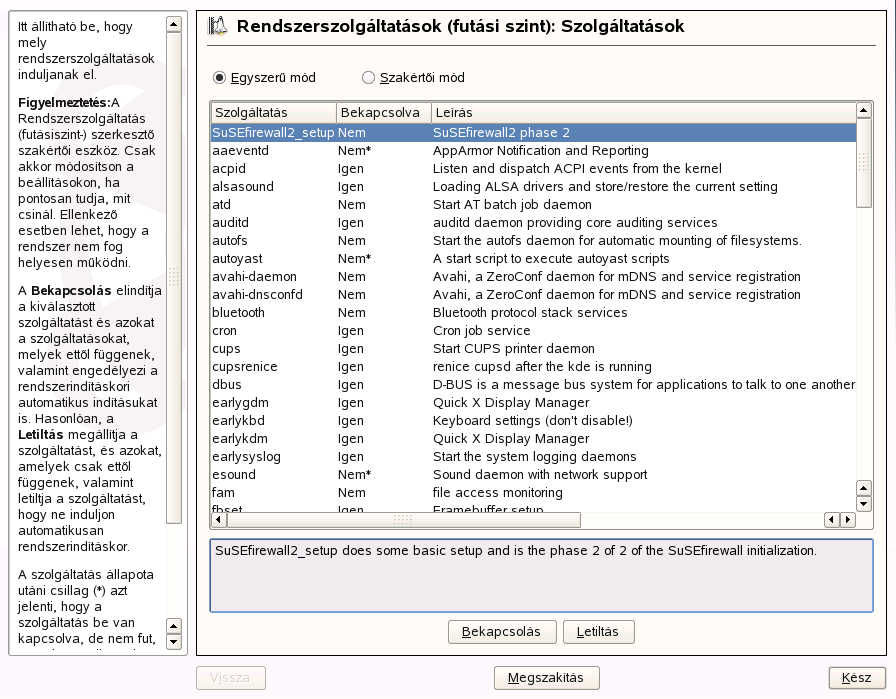Select the auditd service row
The height and width of the screenshot is (699, 896).
[533, 223]
